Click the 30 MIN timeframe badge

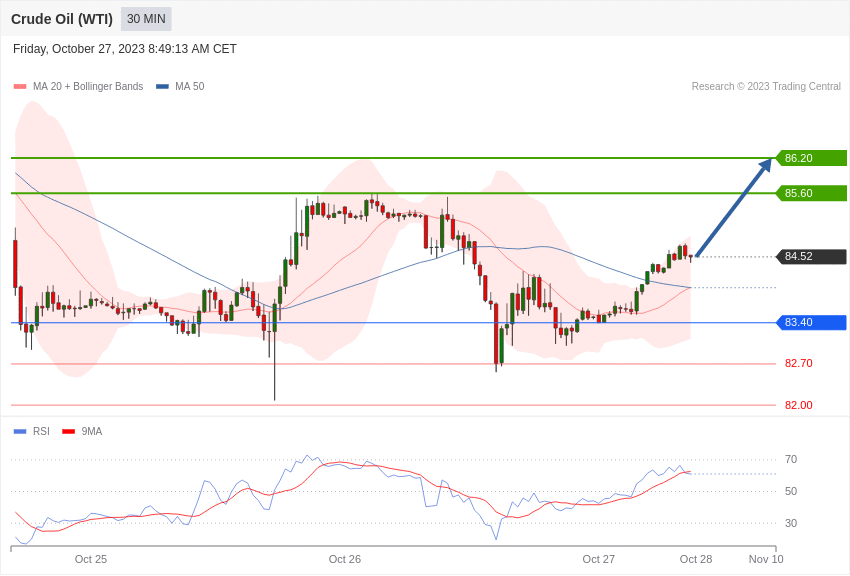pos(146,19)
